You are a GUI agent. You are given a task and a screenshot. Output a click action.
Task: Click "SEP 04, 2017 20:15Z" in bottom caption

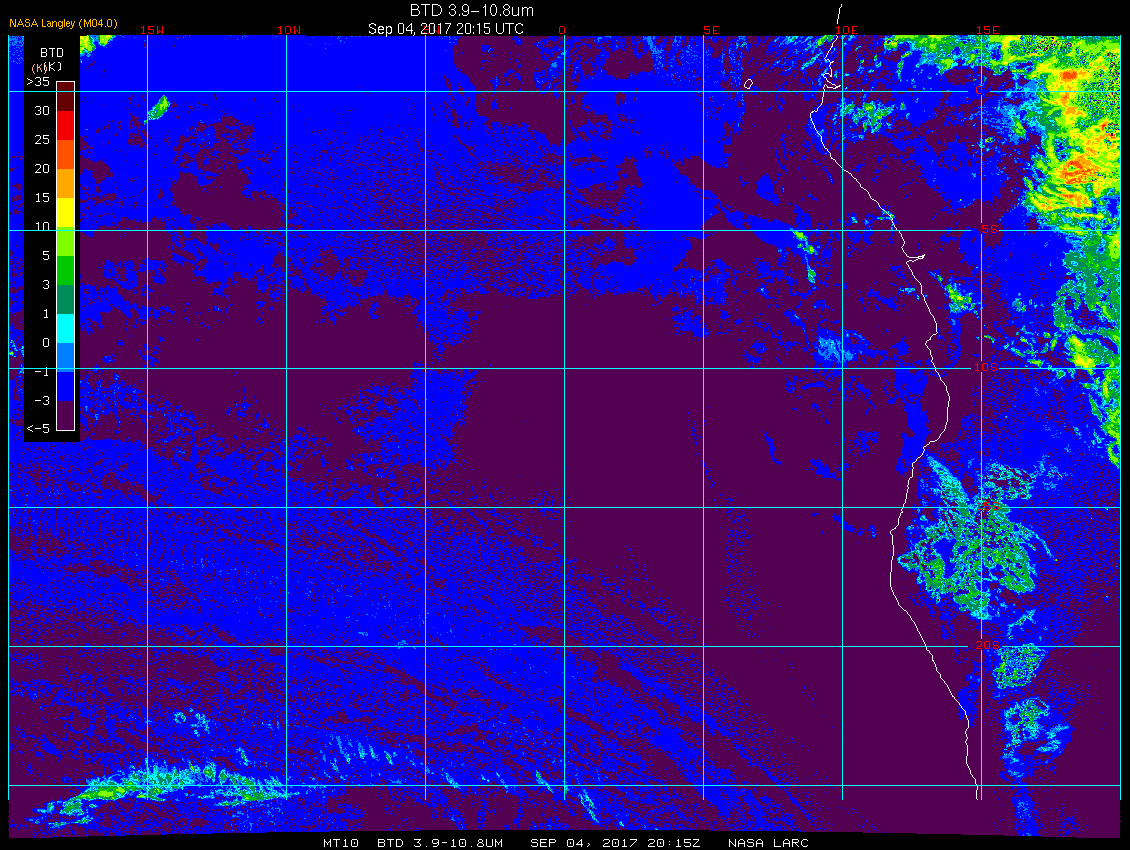coord(615,843)
